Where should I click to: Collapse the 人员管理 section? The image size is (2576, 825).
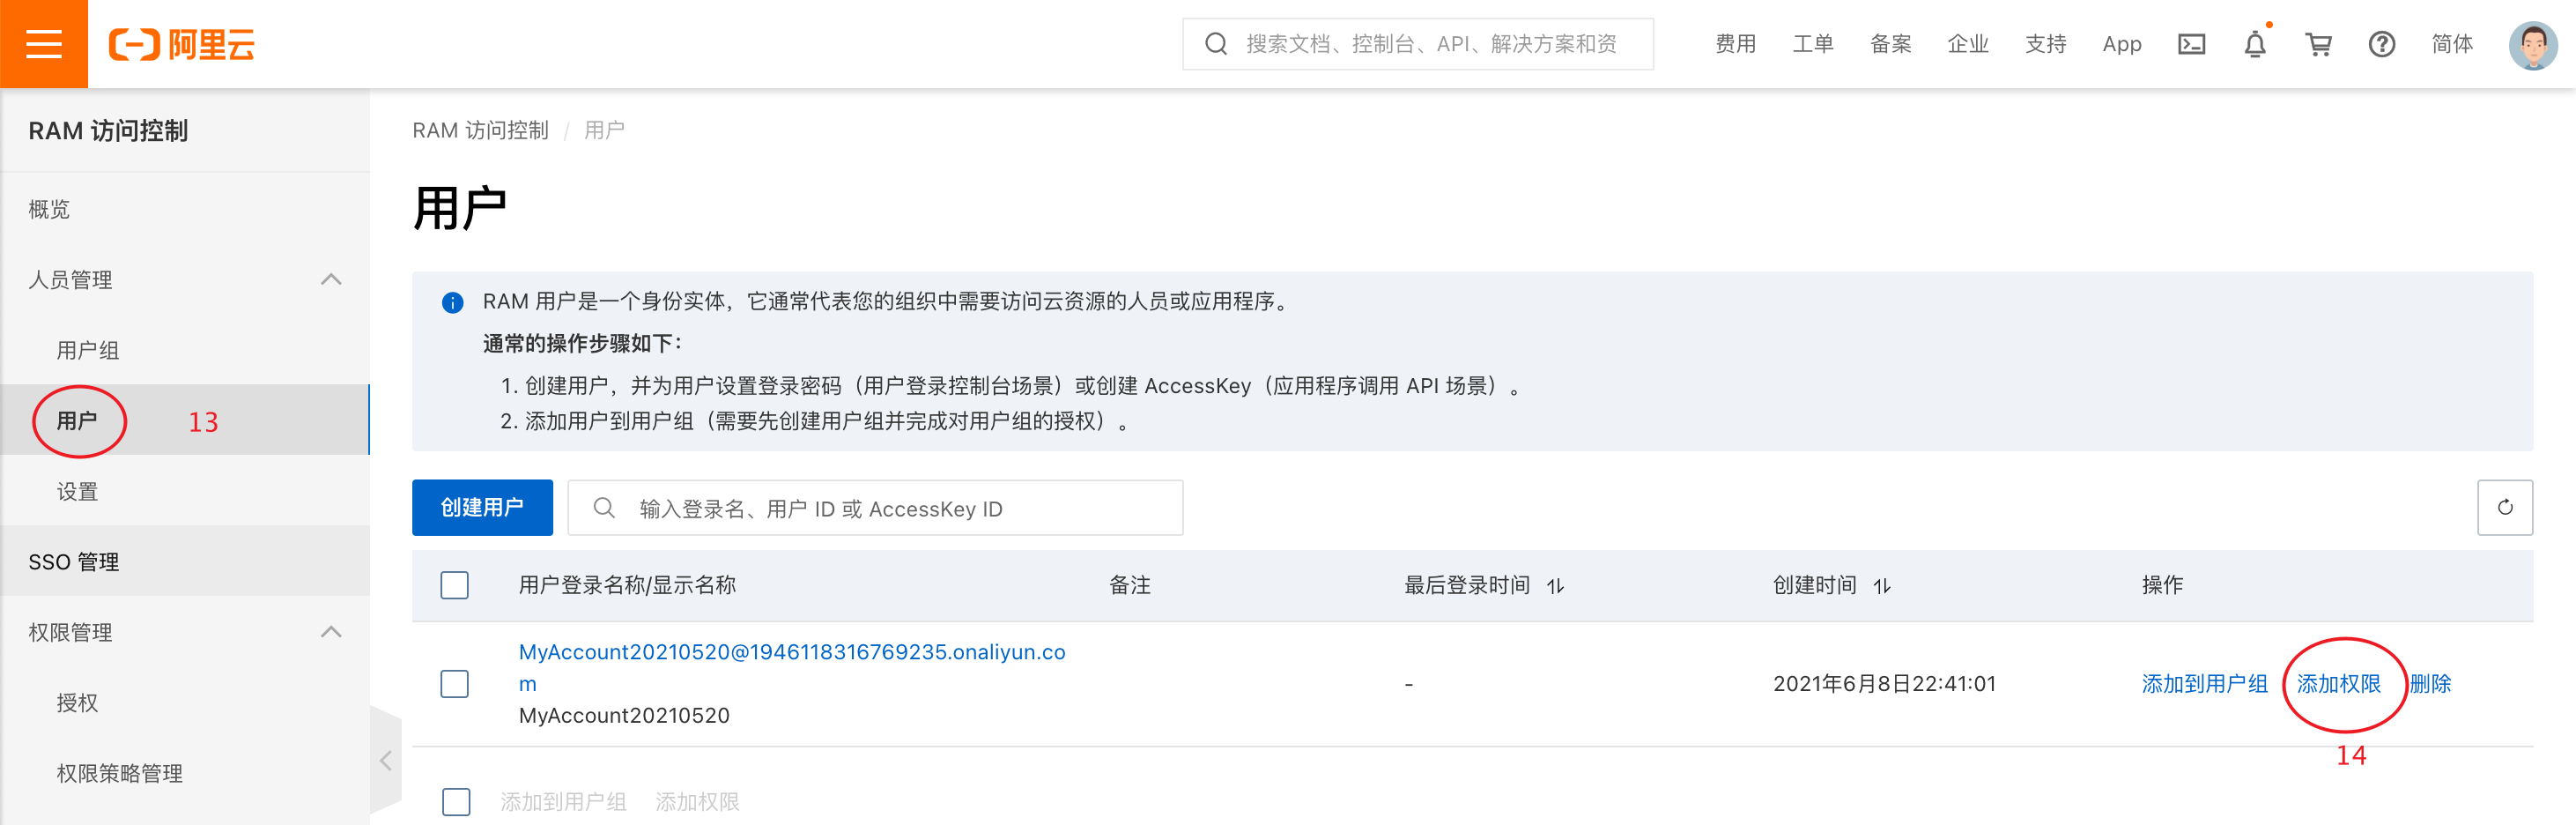click(x=331, y=279)
